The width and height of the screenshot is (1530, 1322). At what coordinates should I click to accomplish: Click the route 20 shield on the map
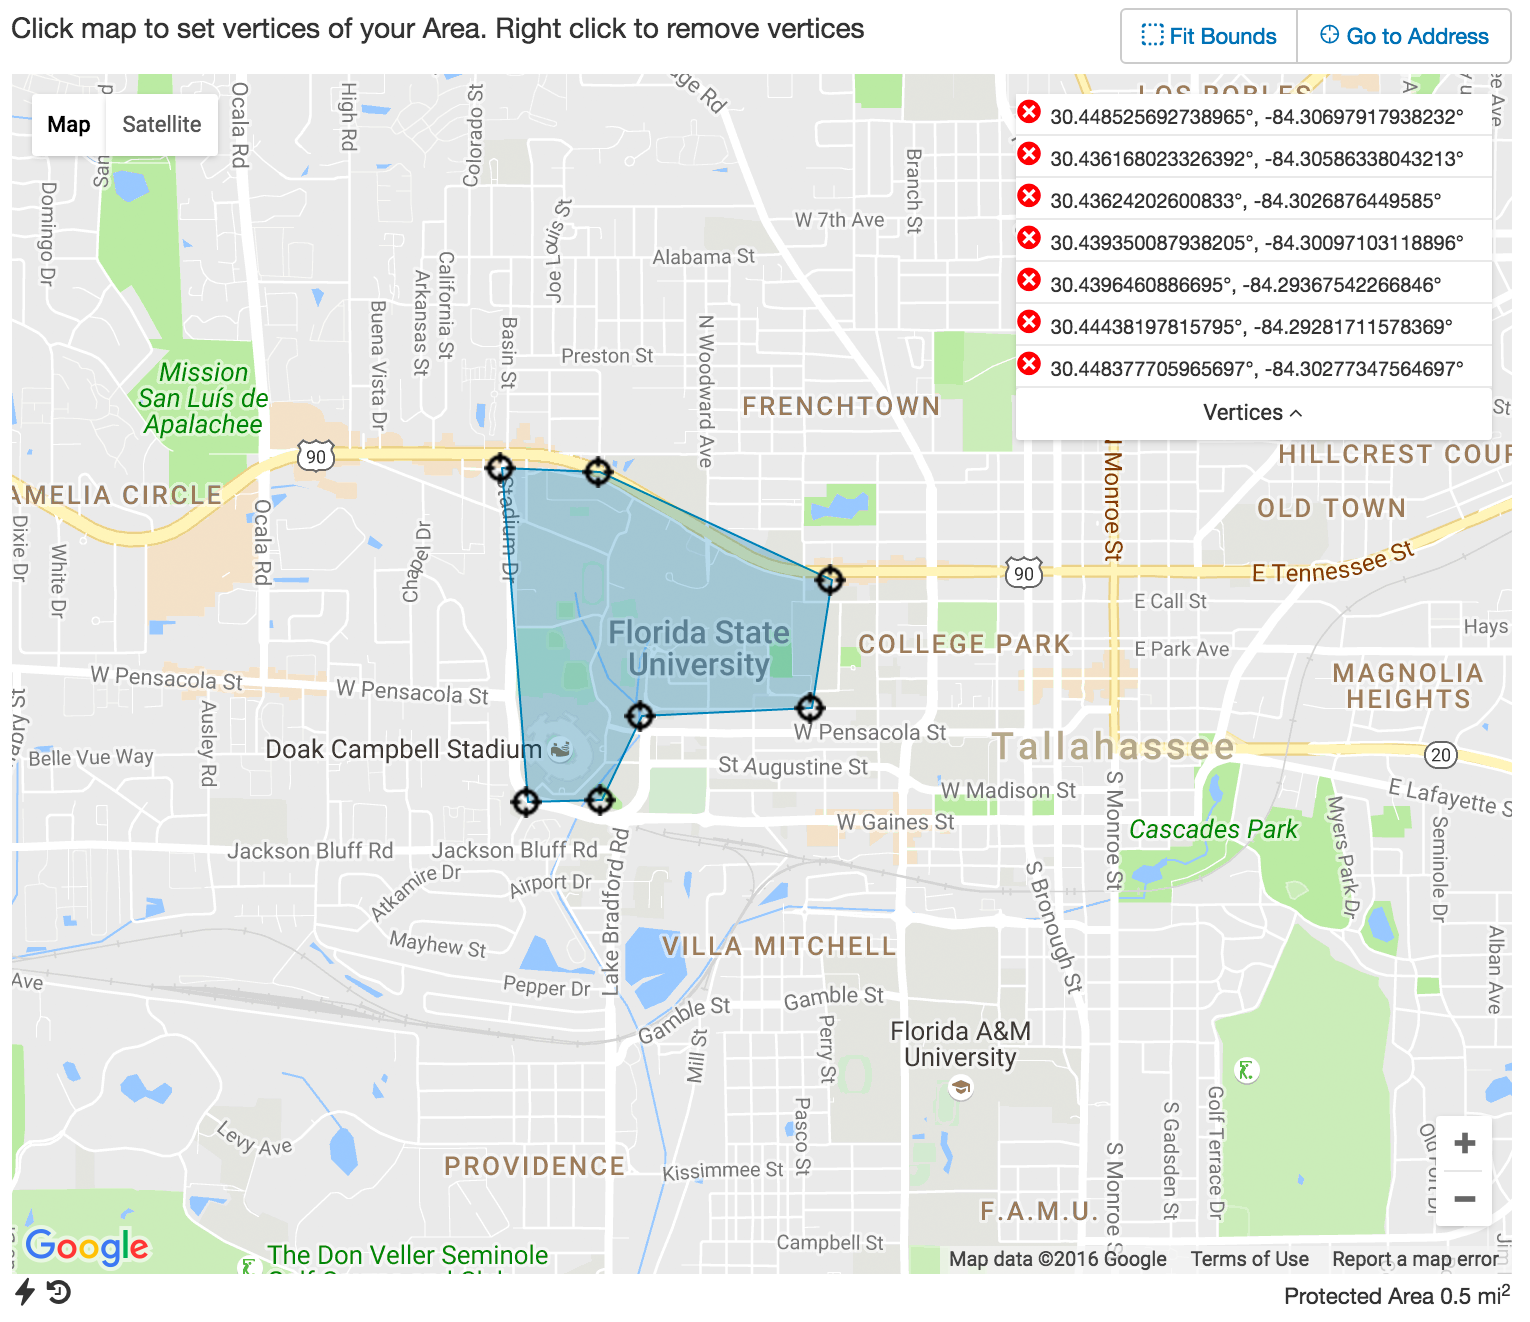coord(1441,755)
